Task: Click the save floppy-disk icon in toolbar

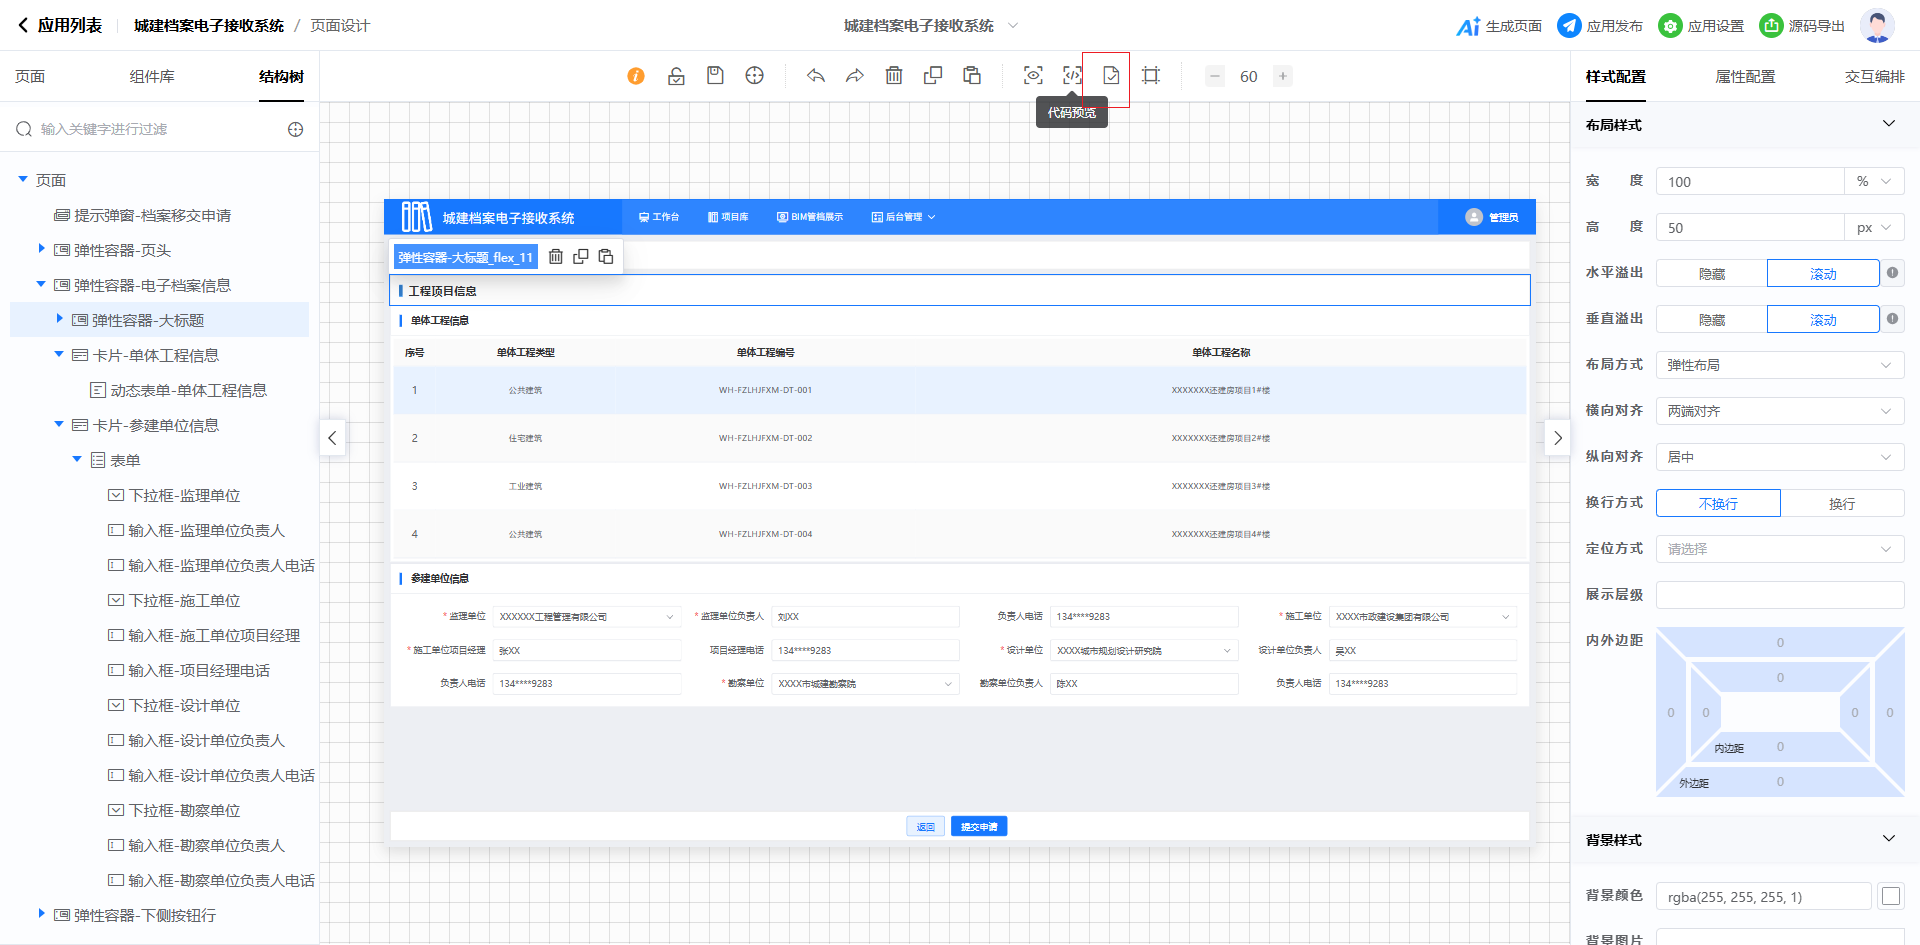Action: 715,76
